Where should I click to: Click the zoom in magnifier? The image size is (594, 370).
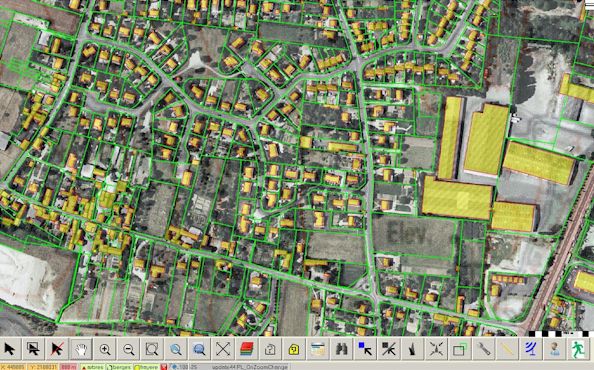coord(105,348)
